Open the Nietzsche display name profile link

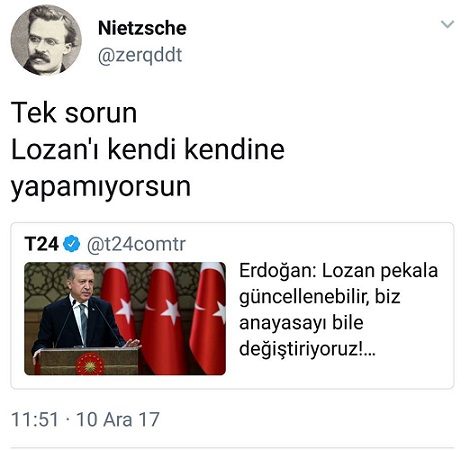[142, 28]
